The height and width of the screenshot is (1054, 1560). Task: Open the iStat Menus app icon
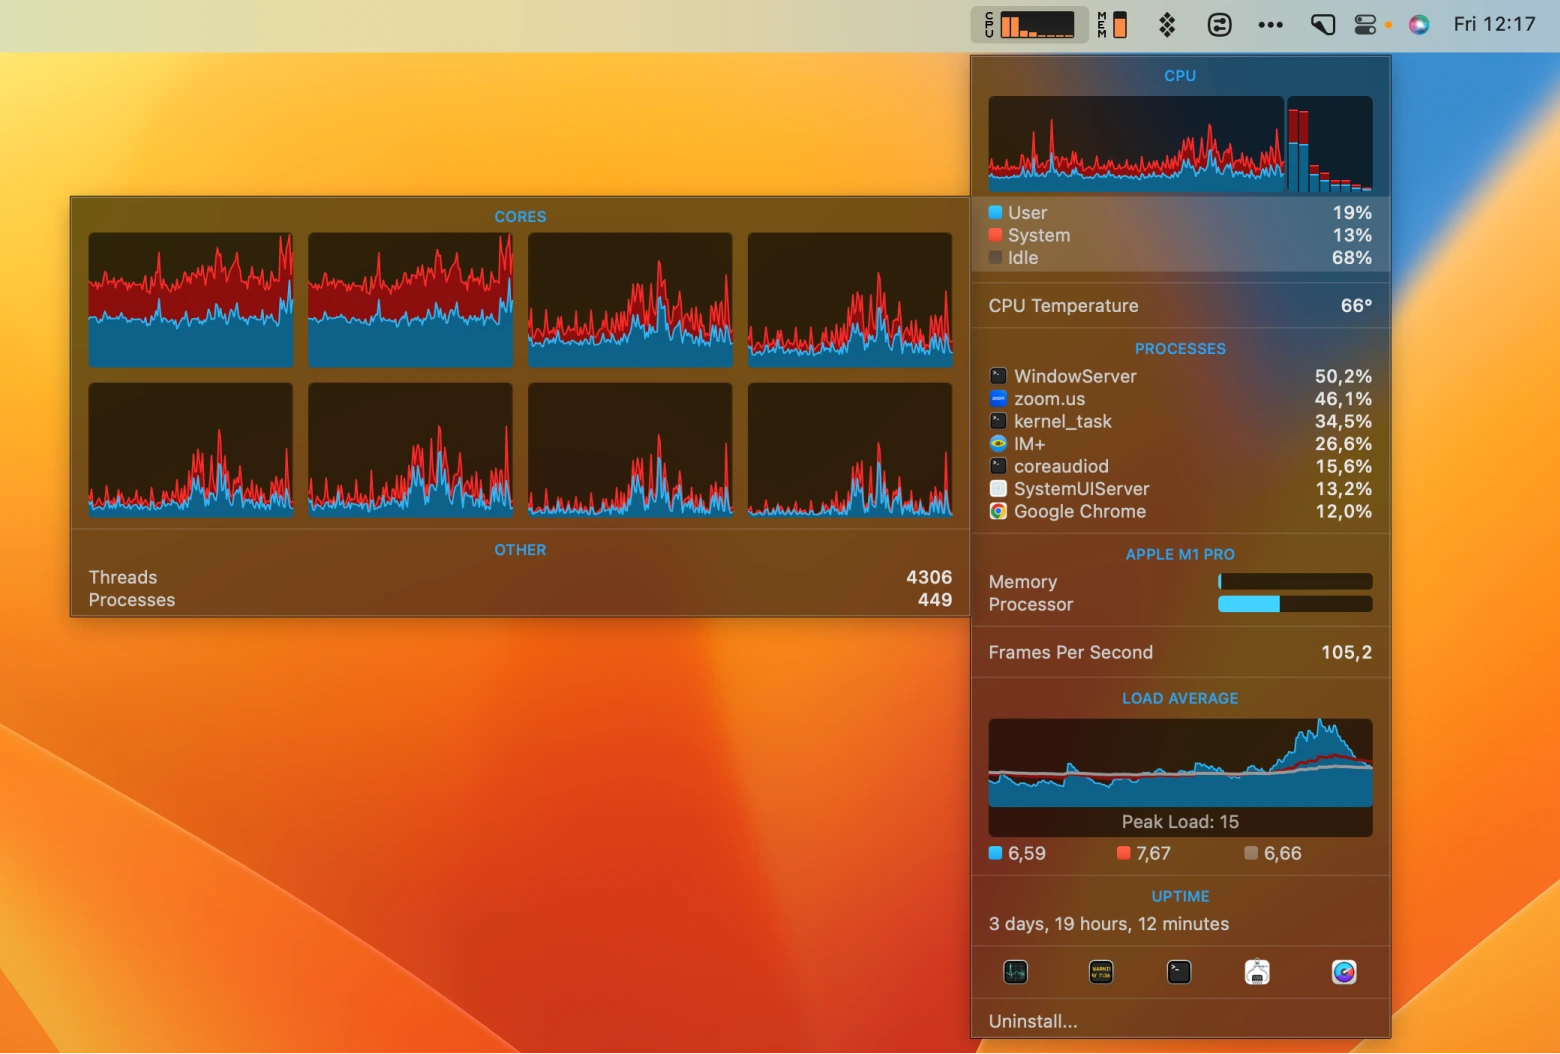point(1344,972)
